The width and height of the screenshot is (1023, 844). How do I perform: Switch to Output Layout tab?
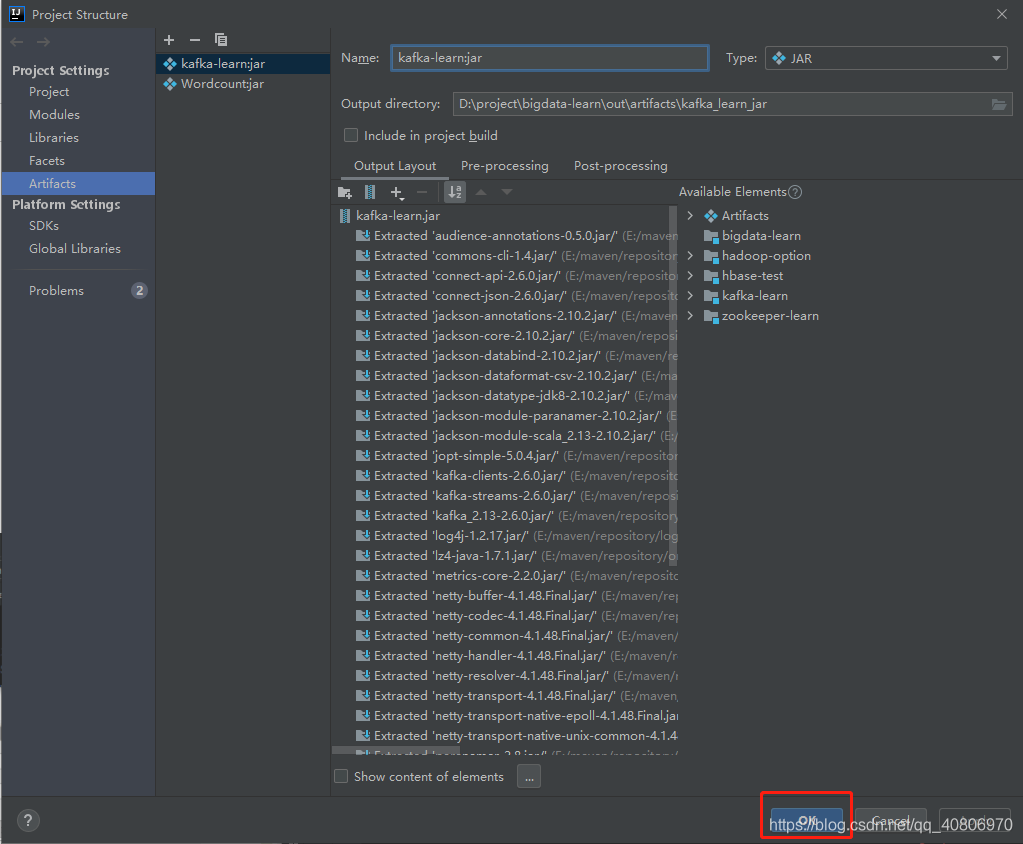point(395,166)
